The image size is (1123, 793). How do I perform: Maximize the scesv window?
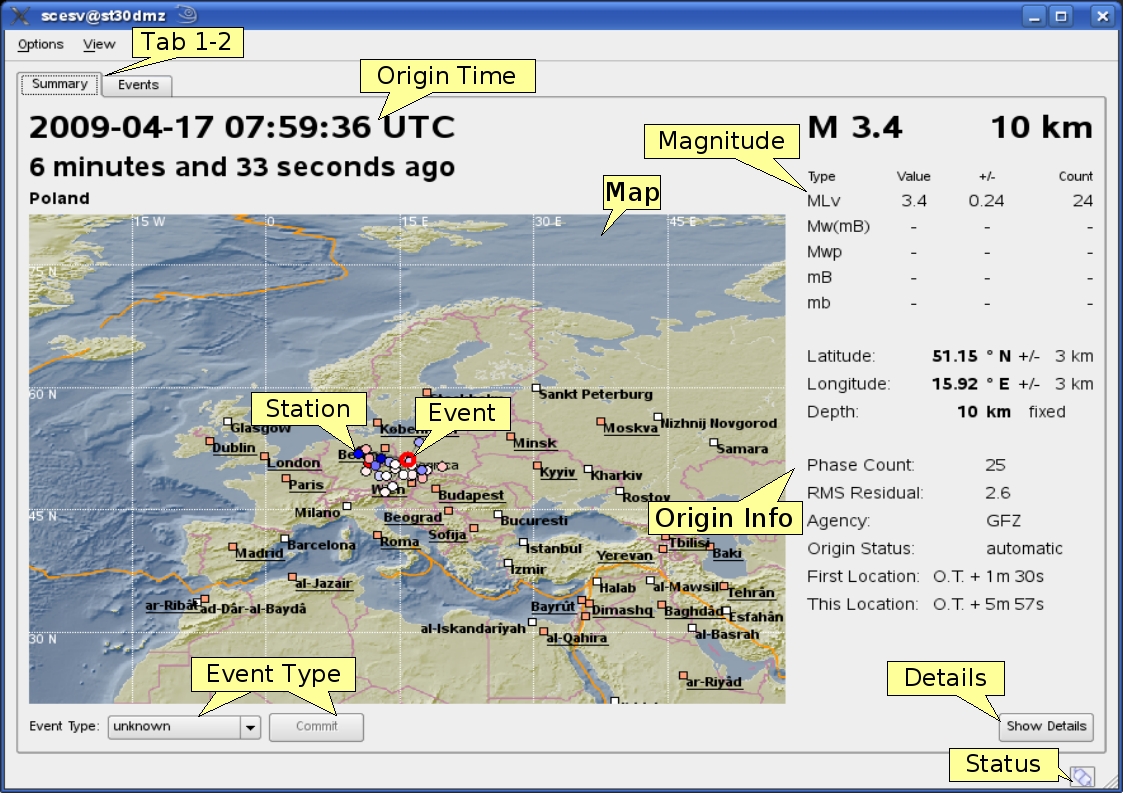[x=1061, y=16]
